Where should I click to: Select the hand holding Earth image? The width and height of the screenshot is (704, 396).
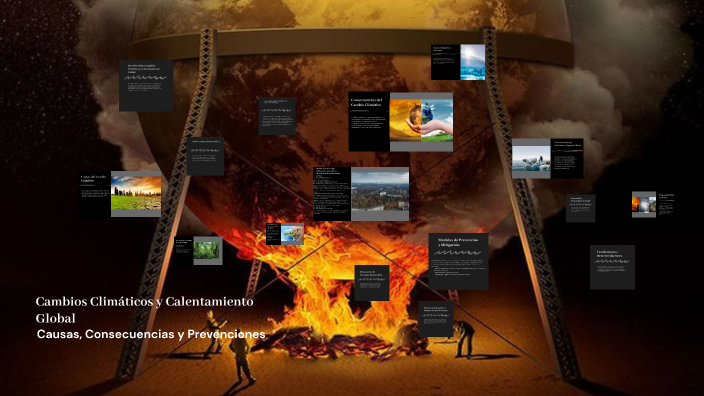[421, 121]
